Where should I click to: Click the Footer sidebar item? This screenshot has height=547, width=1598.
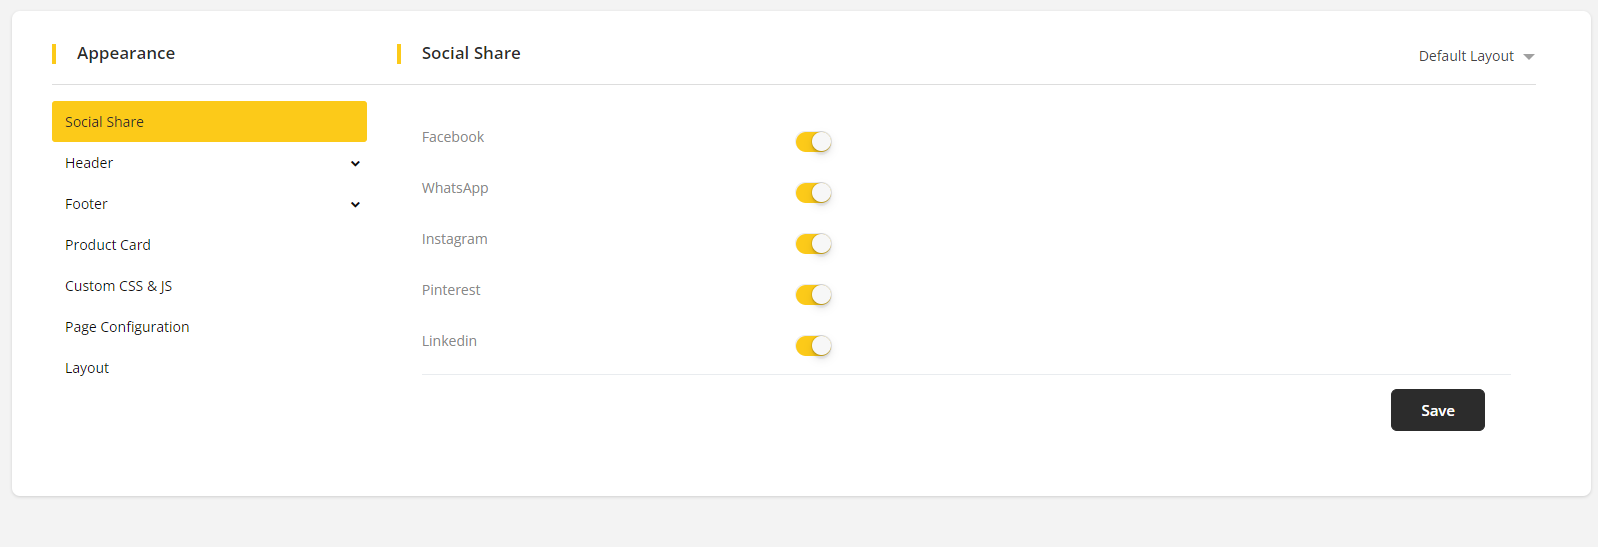pyautogui.click(x=86, y=204)
